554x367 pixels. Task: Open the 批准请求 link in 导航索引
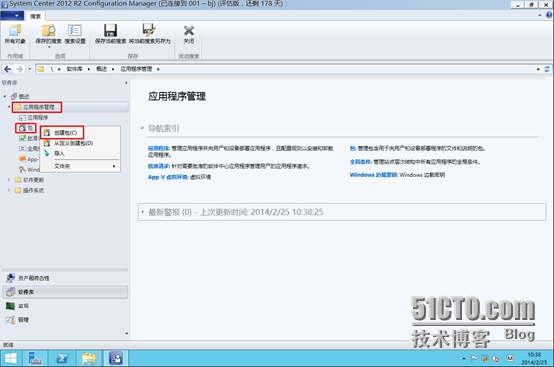point(159,166)
